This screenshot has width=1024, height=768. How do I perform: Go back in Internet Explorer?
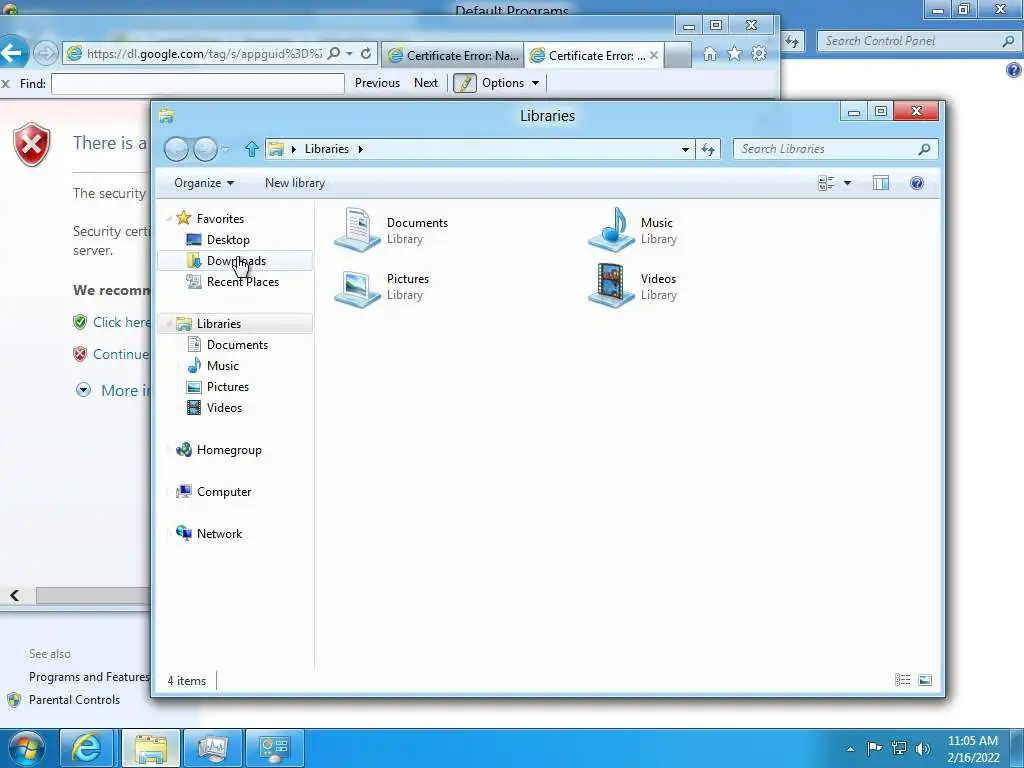tap(13, 52)
